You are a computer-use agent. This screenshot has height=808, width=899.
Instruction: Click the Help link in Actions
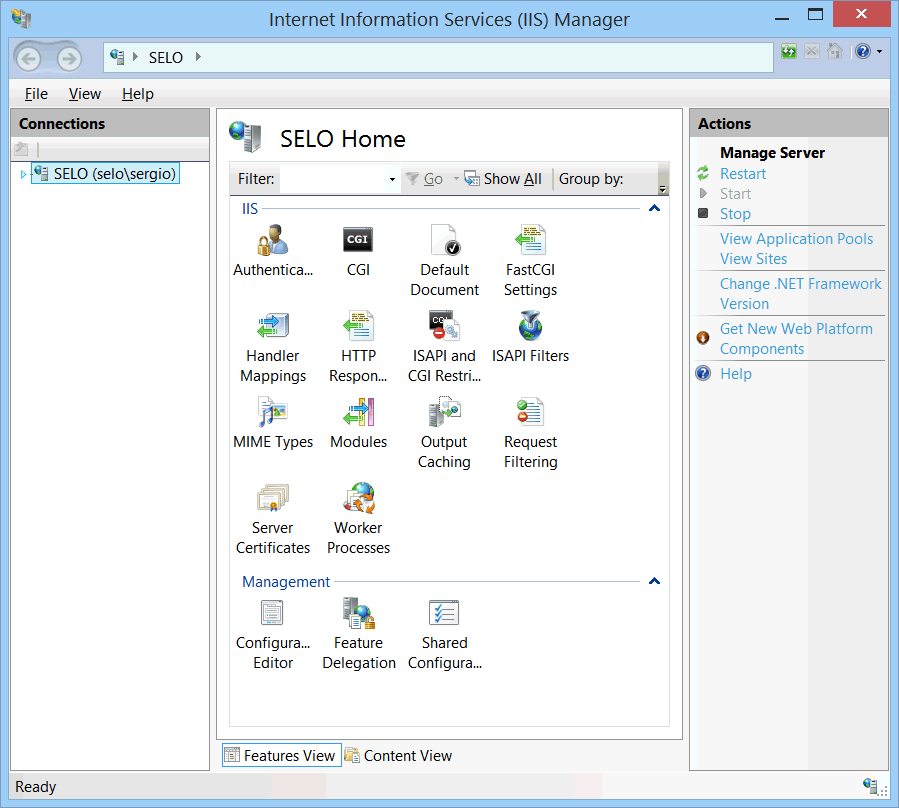pos(736,374)
